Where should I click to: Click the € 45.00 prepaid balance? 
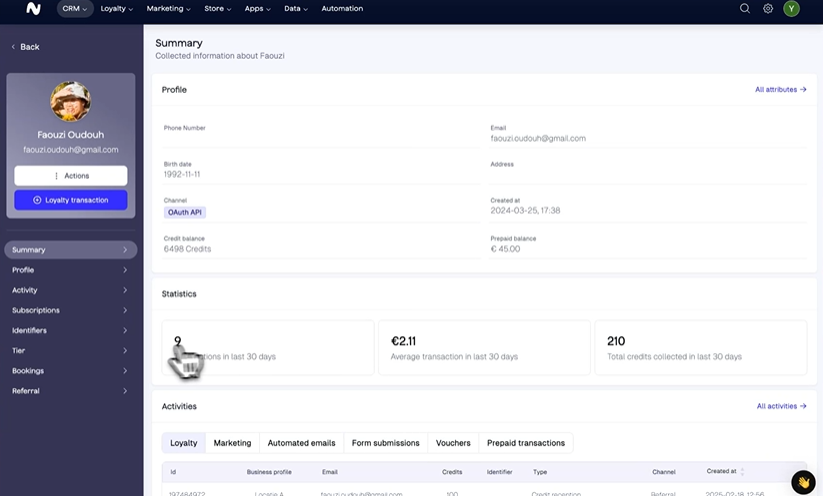point(505,249)
